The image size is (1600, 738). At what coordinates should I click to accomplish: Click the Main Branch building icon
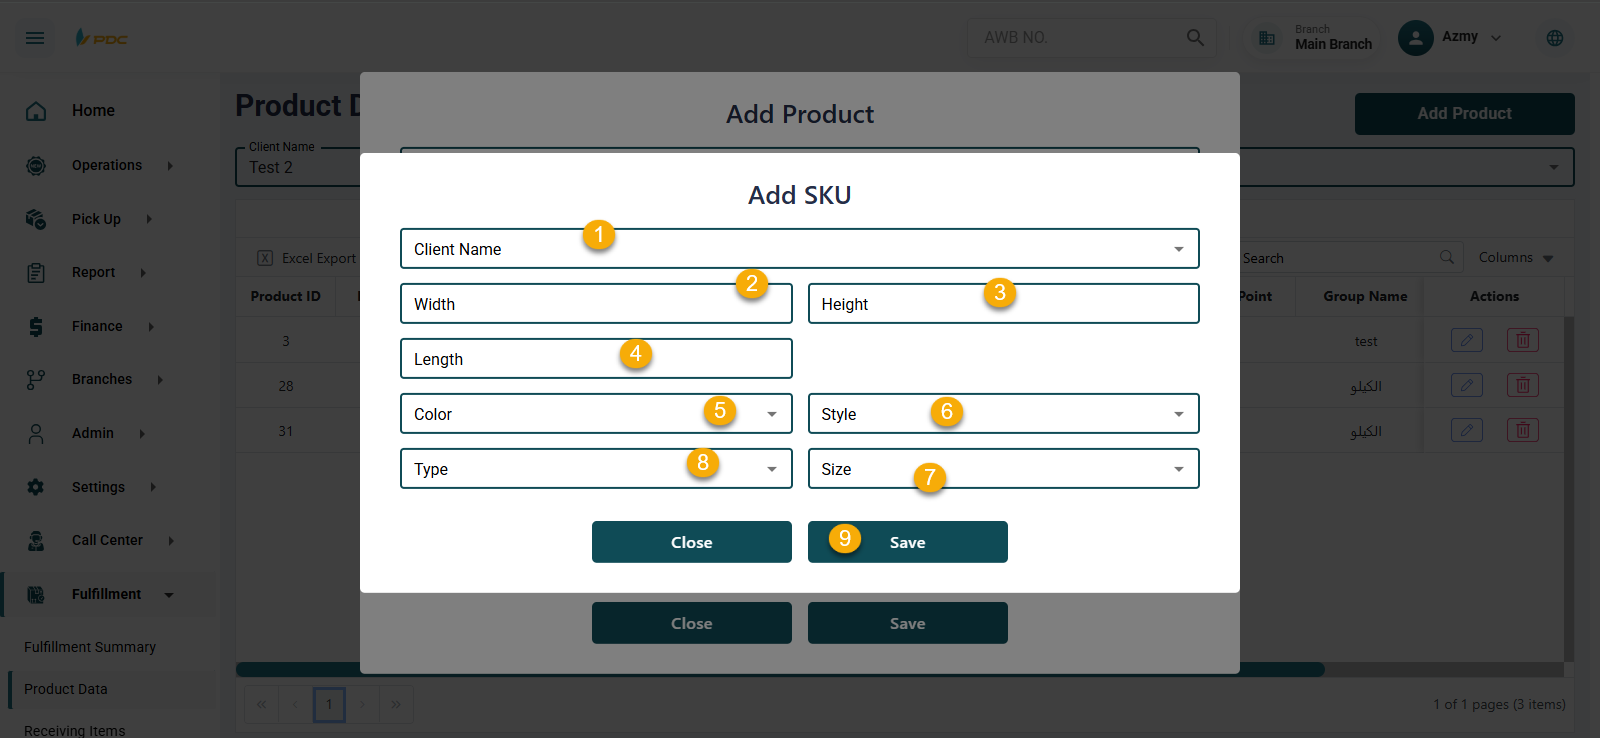tap(1267, 38)
